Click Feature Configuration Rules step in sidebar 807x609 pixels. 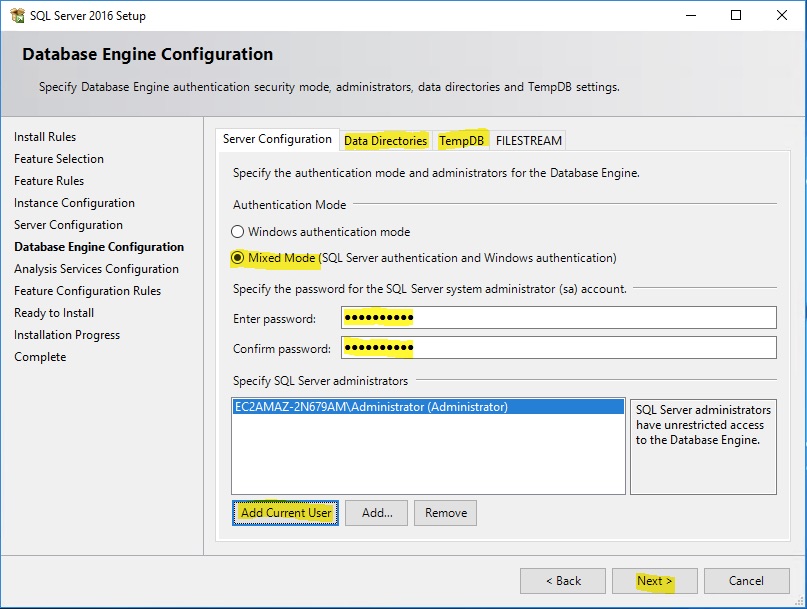(x=87, y=291)
